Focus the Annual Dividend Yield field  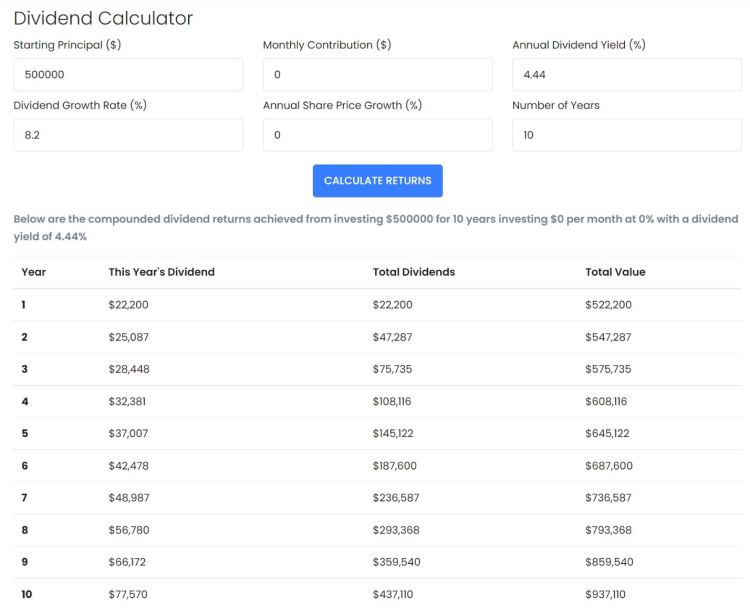point(627,75)
